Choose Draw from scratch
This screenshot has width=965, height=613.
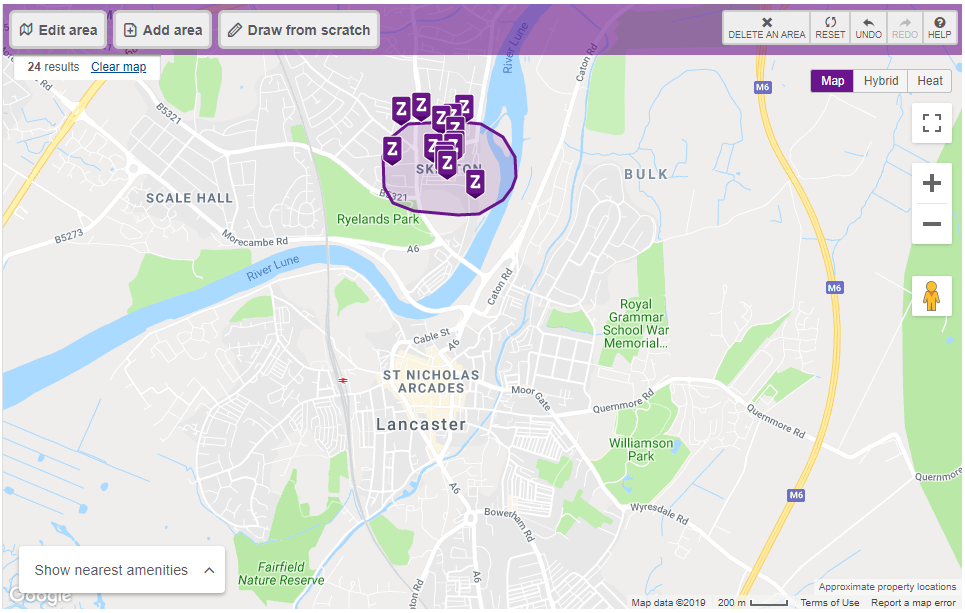coord(299,30)
